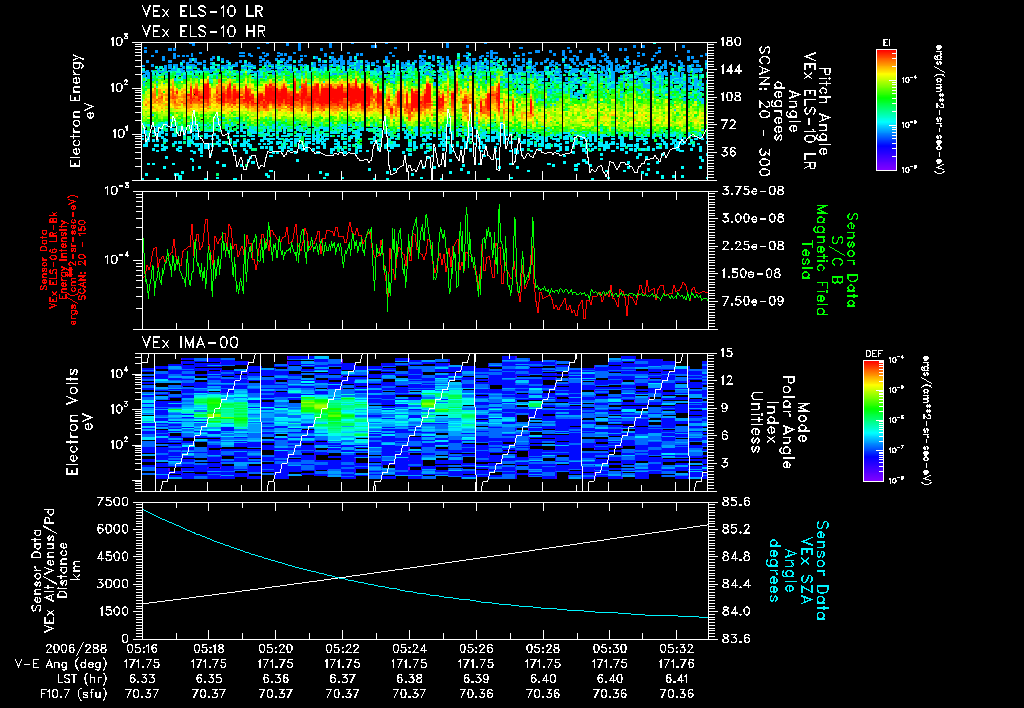Click the 'VEx IMA-00' panel label

coord(191,342)
